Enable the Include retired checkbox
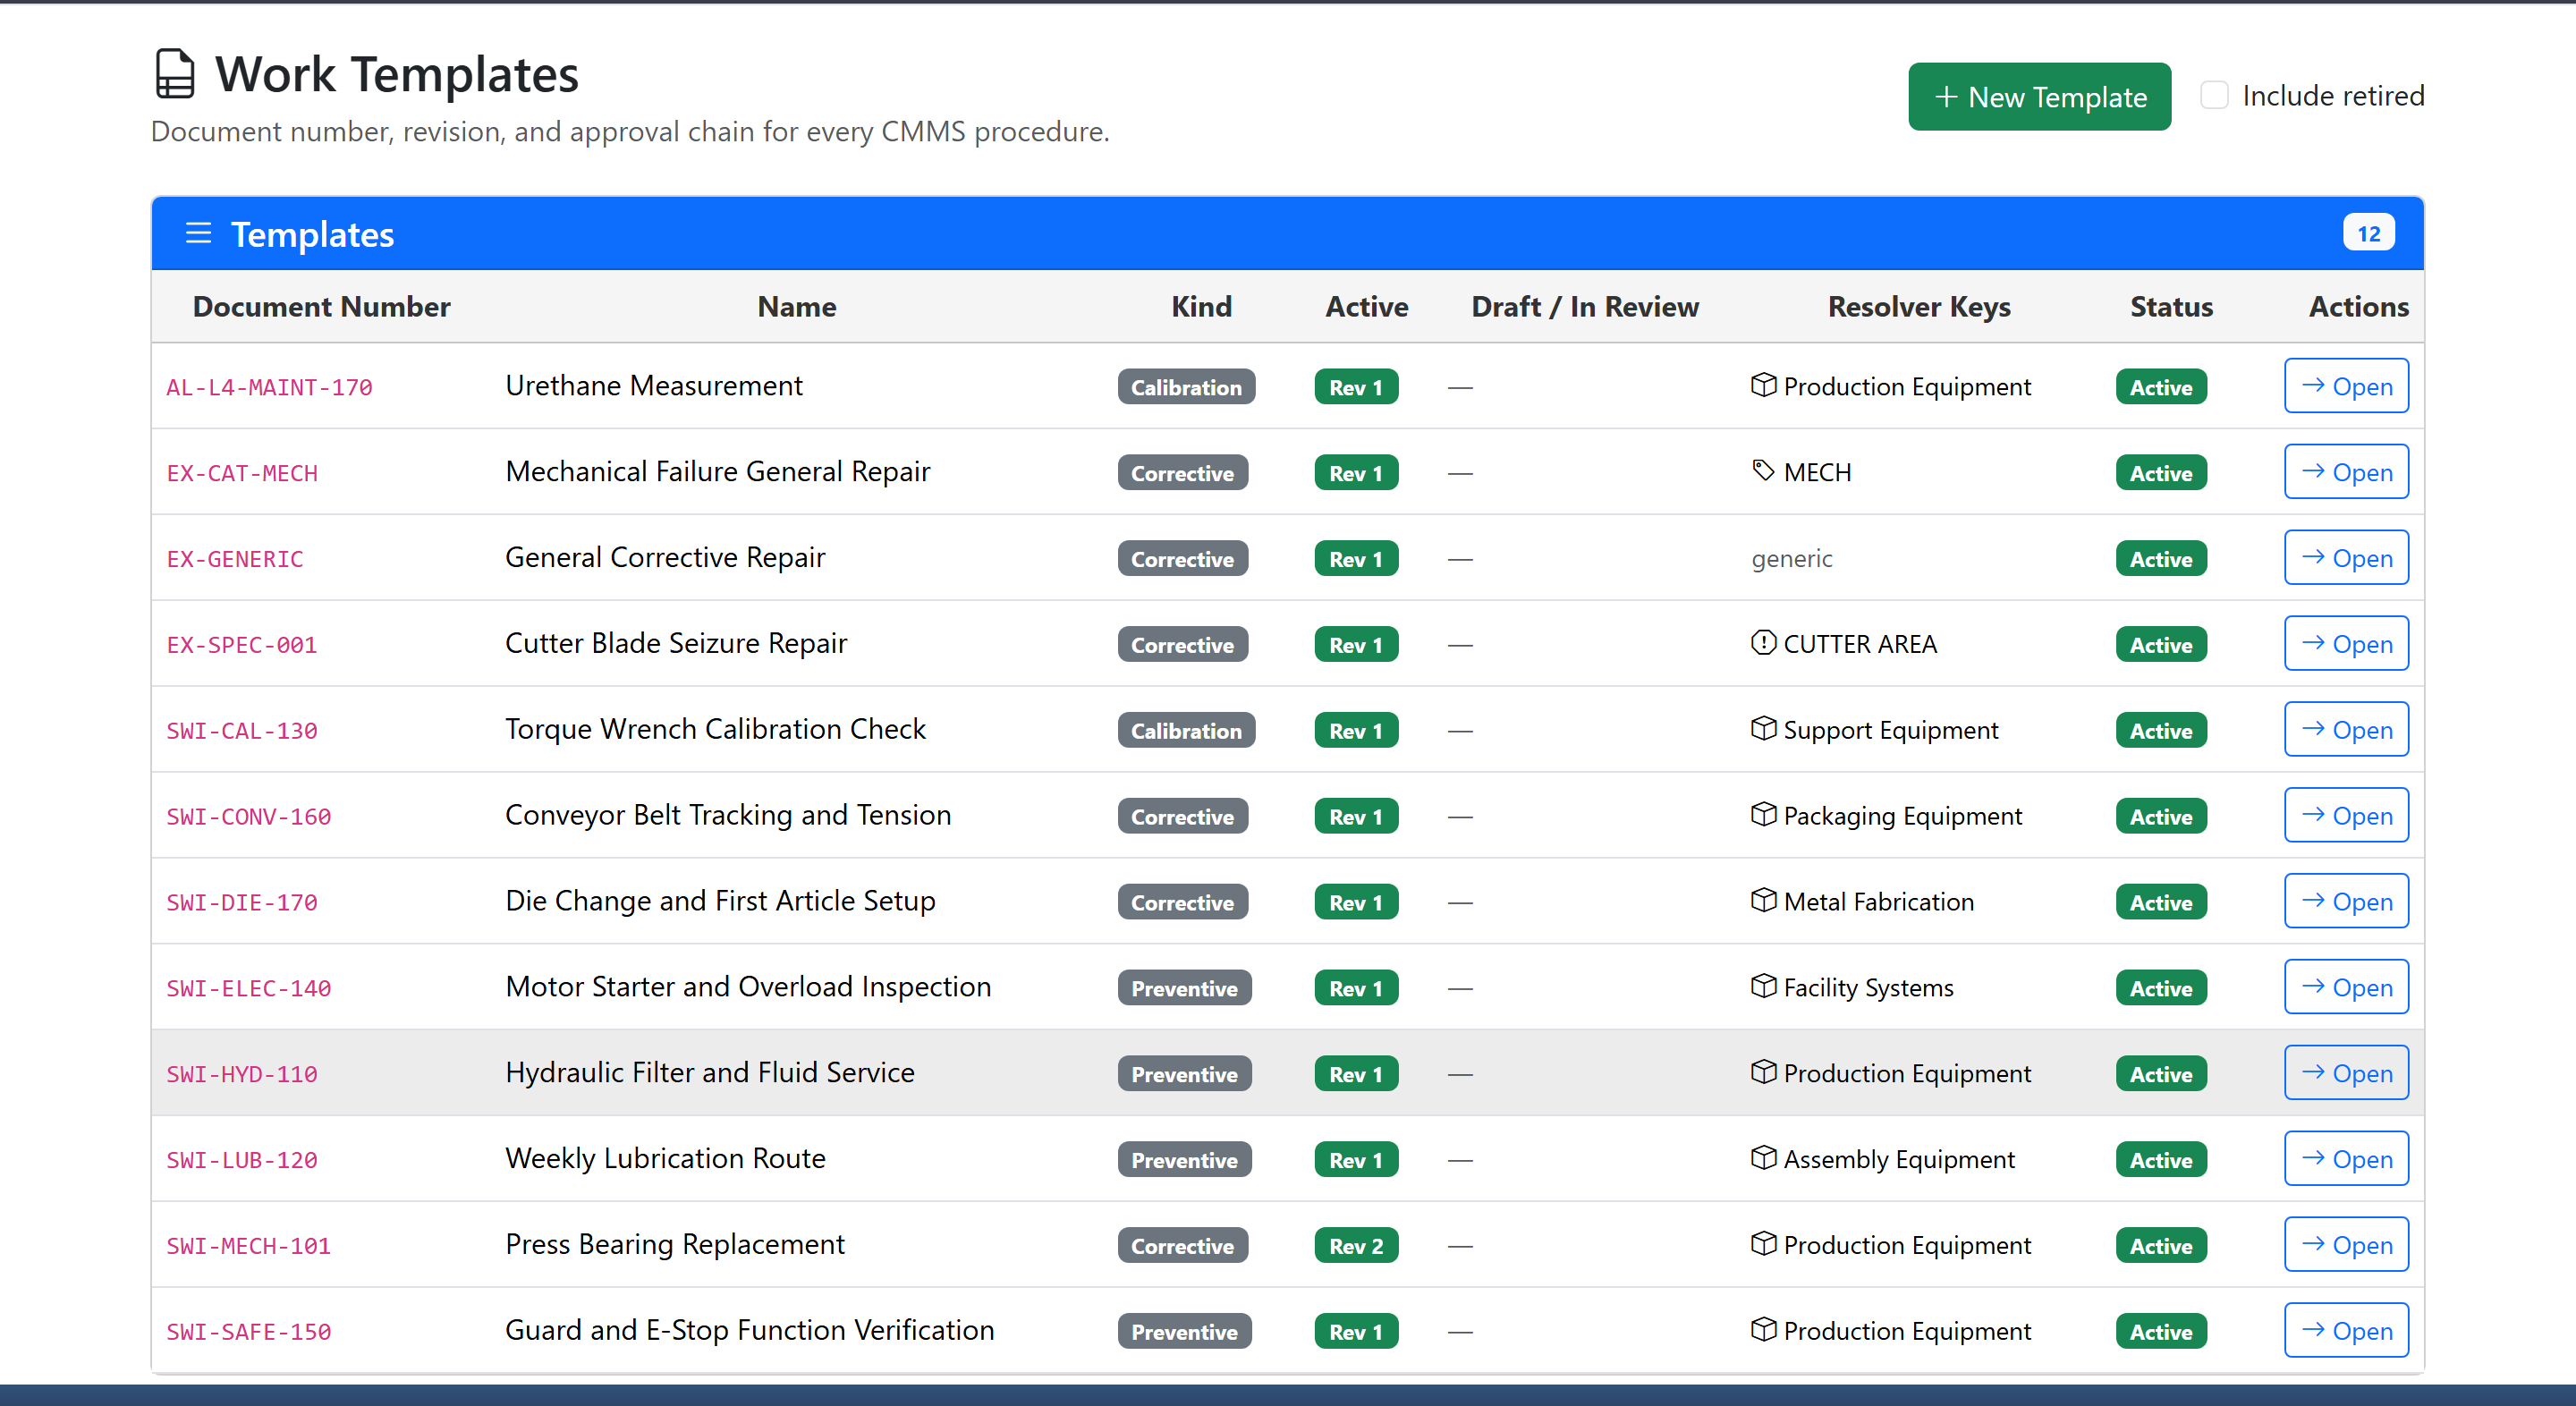Screen dimensions: 2576x1406 pyautogui.click(x=2214, y=96)
